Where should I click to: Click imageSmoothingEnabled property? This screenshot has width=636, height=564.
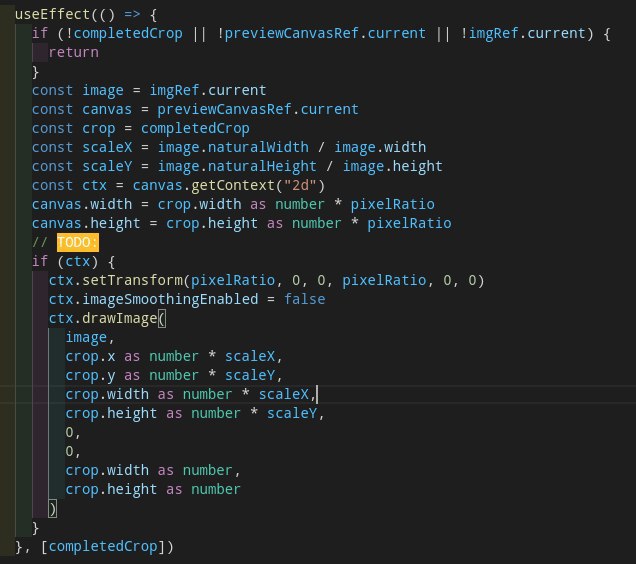[170, 299]
